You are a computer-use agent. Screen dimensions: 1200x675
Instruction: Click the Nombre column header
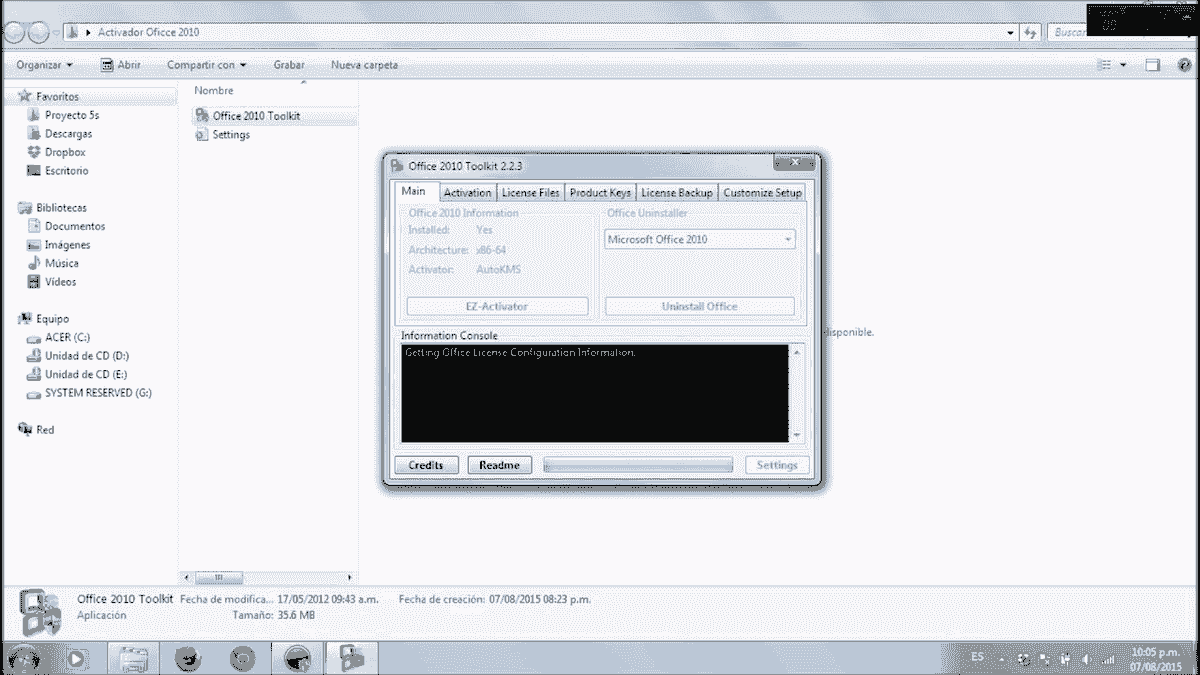click(214, 90)
